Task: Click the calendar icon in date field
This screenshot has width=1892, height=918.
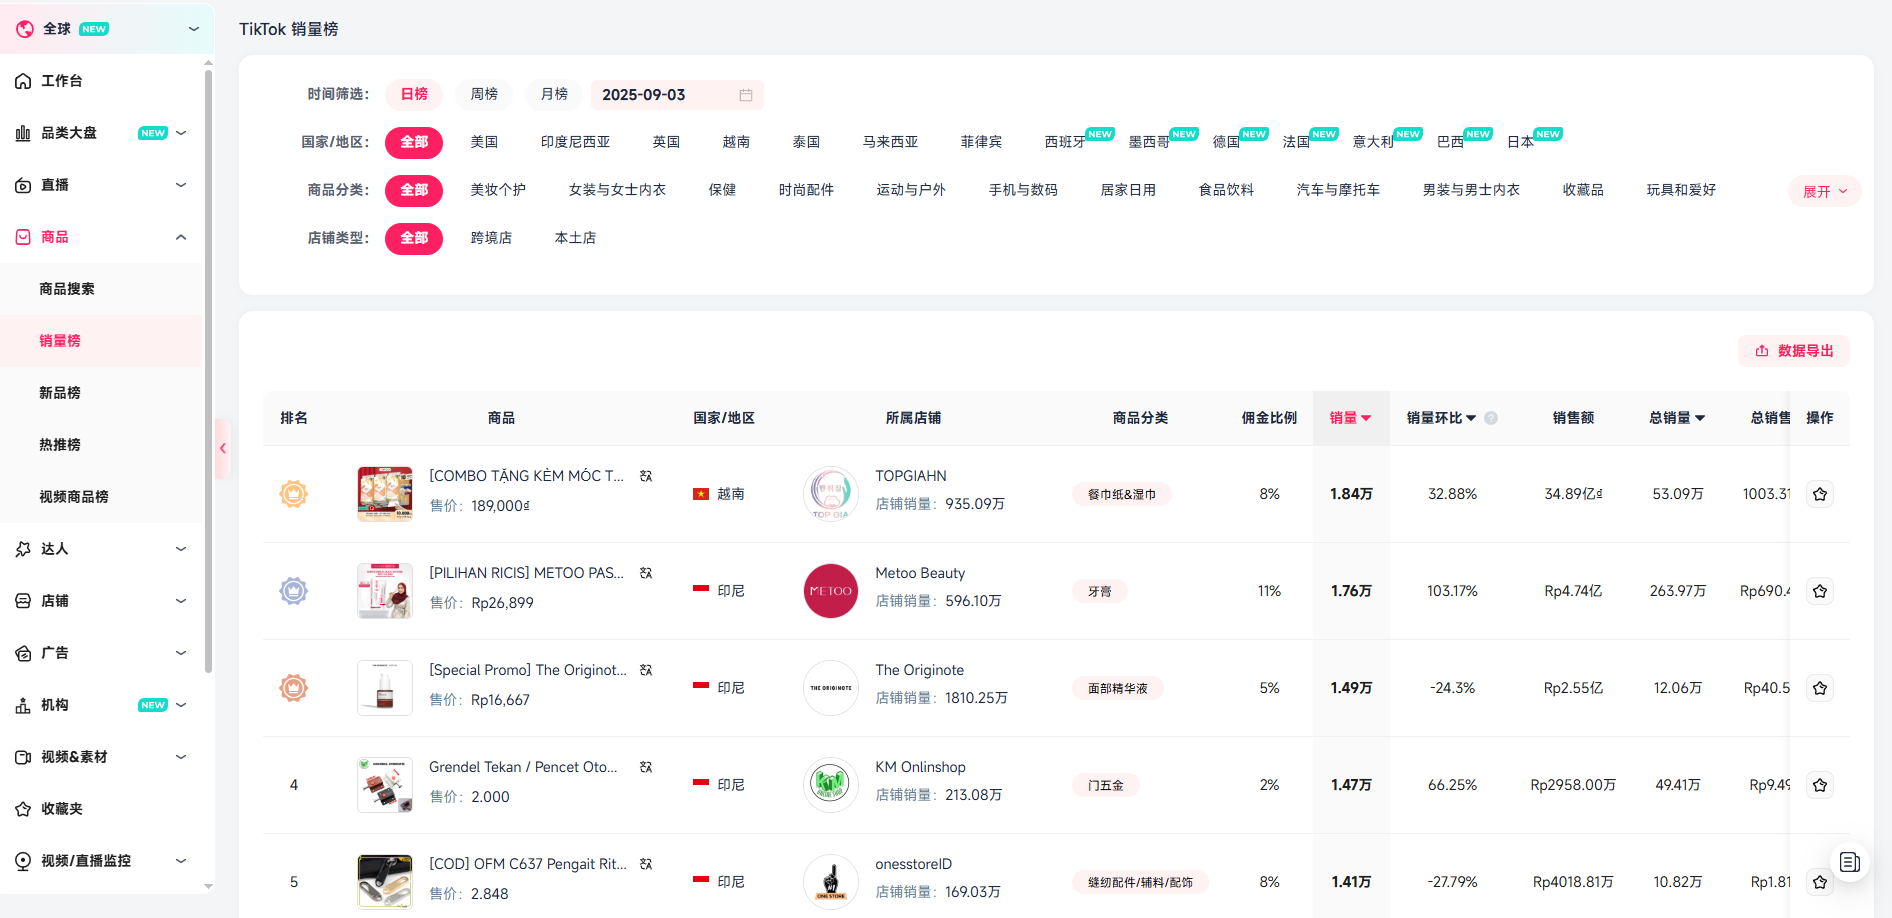Action: click(x=746, y=95)
